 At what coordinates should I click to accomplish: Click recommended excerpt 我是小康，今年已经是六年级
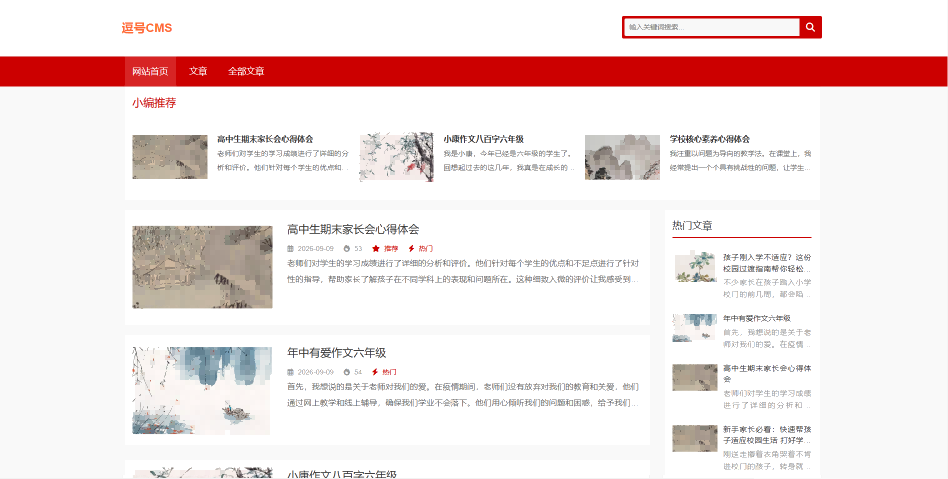[x=509, y=161]
